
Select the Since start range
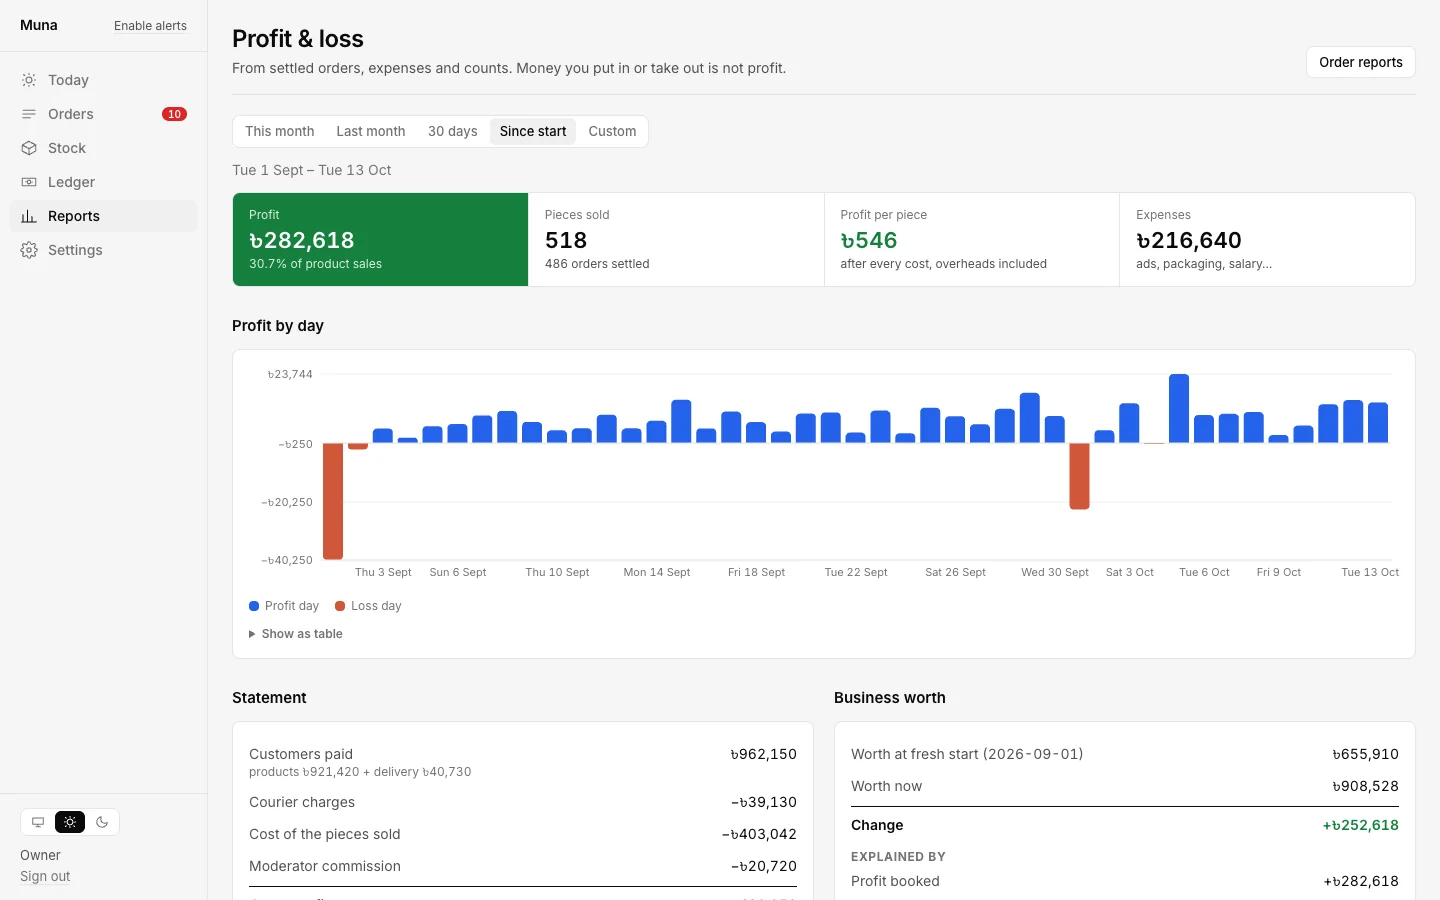coord(533,131)
